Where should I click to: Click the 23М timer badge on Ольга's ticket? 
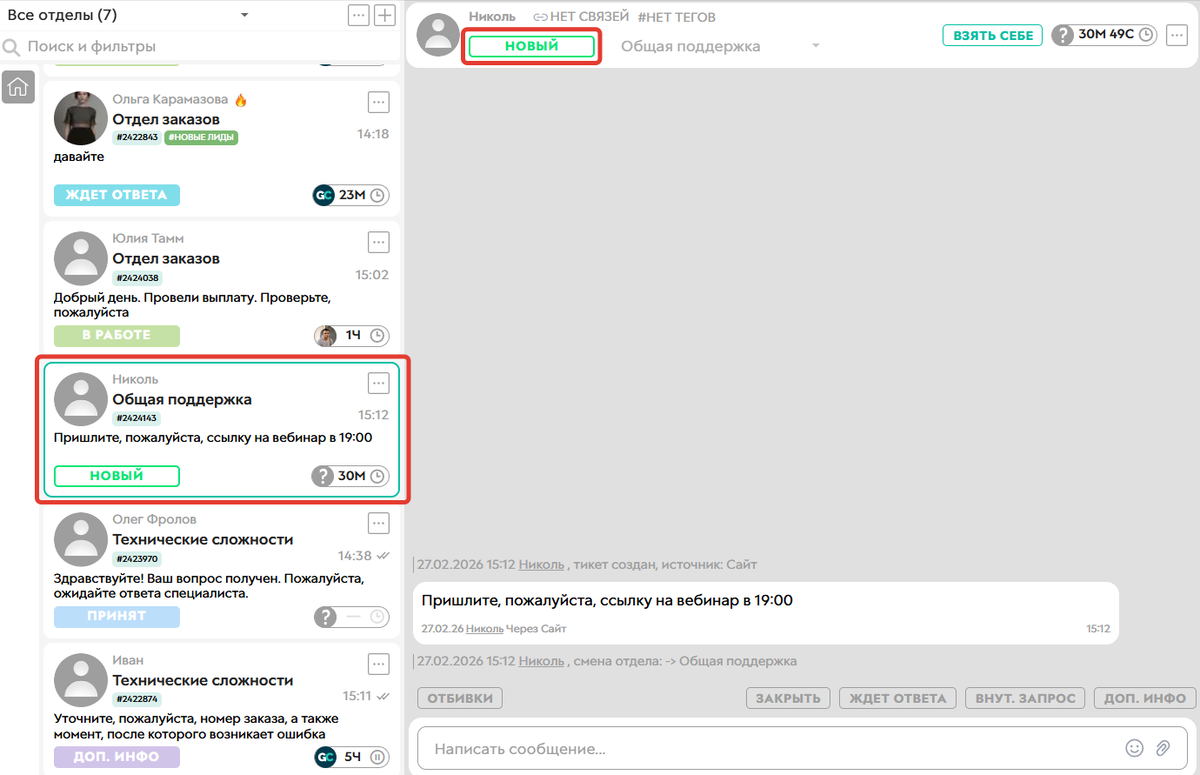tap(351, 195)
